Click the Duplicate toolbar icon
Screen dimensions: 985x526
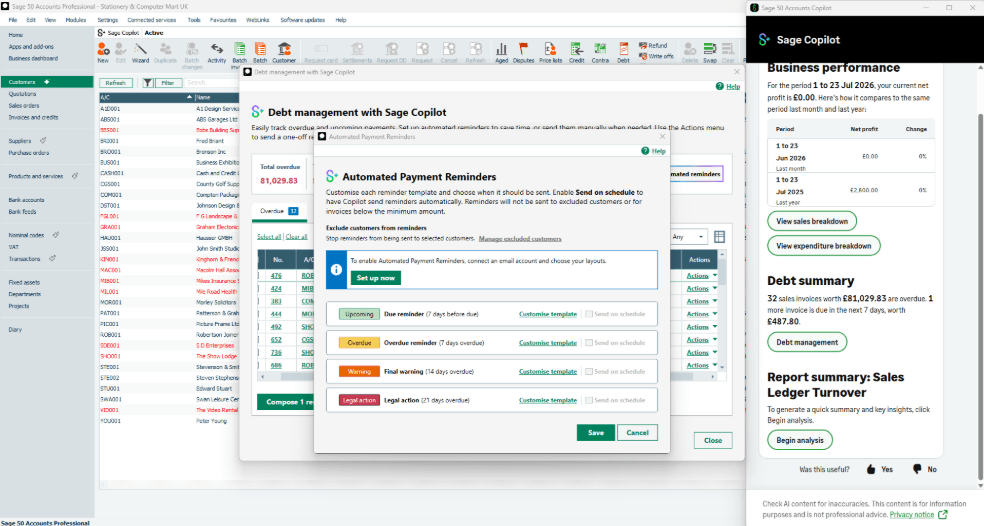(x=165, y=52)
